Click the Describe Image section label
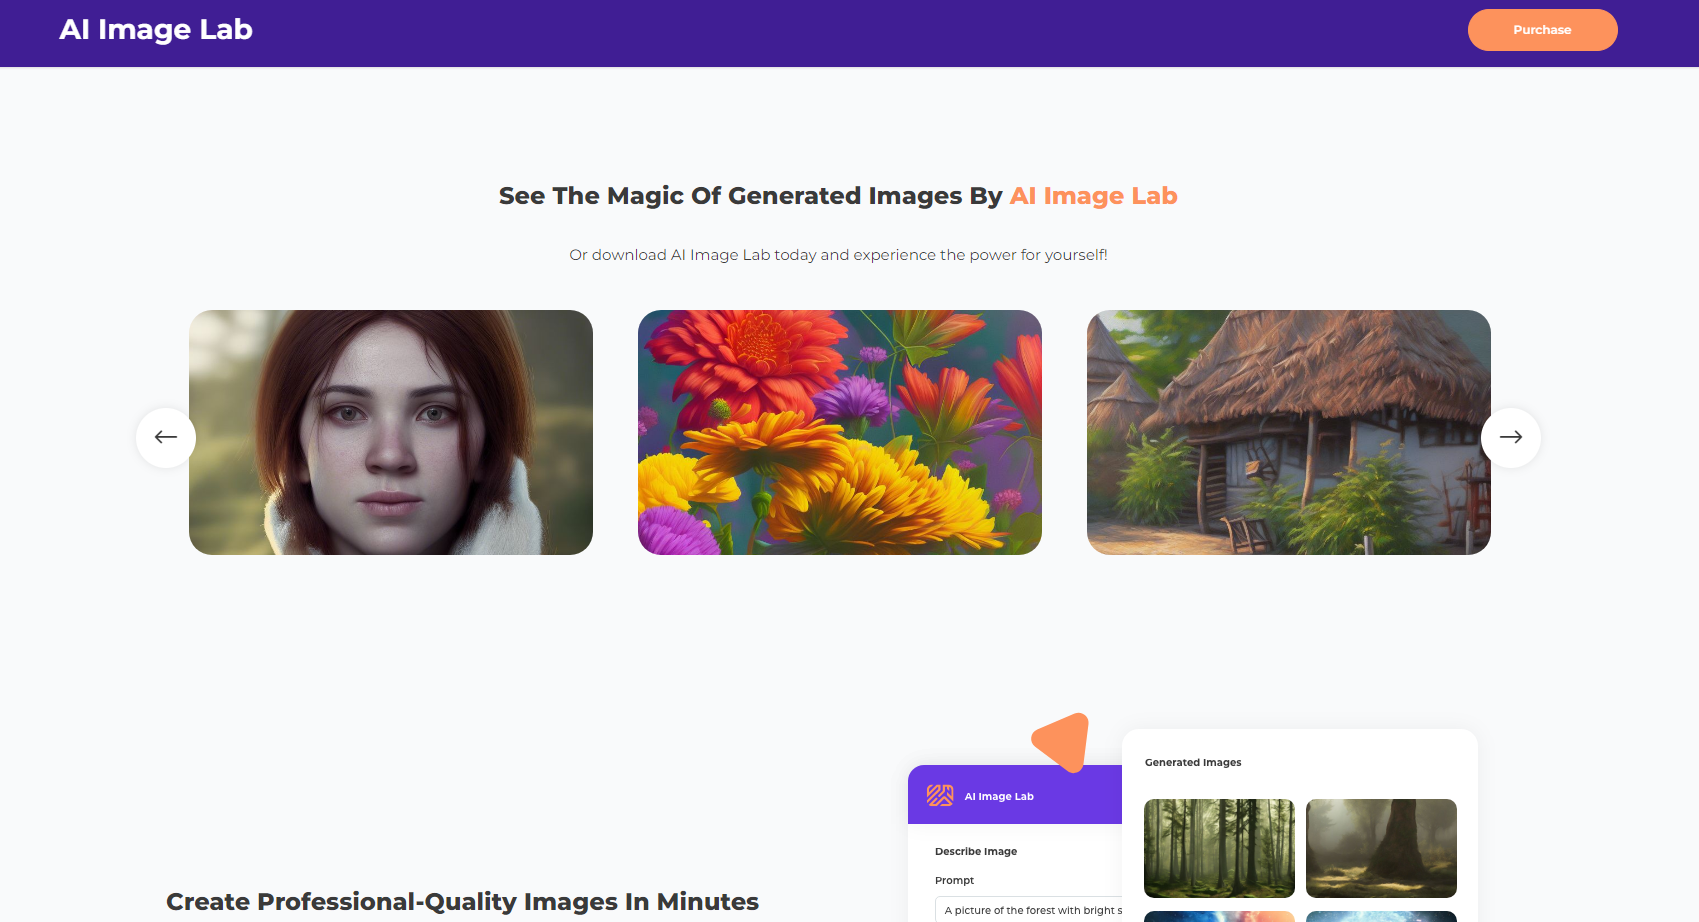 click(x=975, y=851)
